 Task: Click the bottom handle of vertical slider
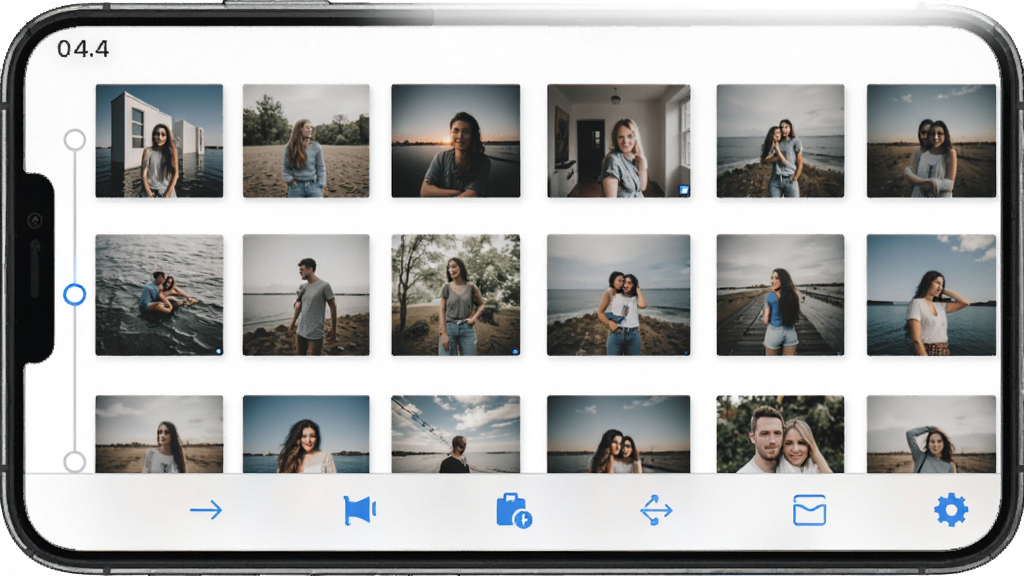point(75,462)
